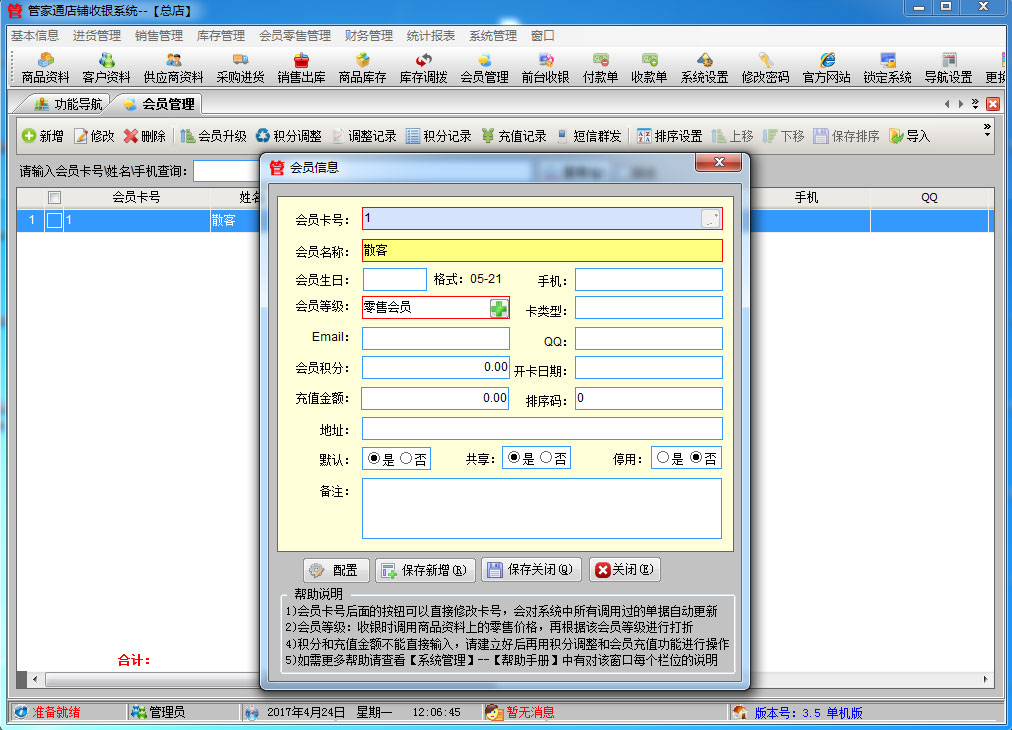Screen dimensions: 1012x730
Task: Click the 地址 input field
Action: coord(542,429)
